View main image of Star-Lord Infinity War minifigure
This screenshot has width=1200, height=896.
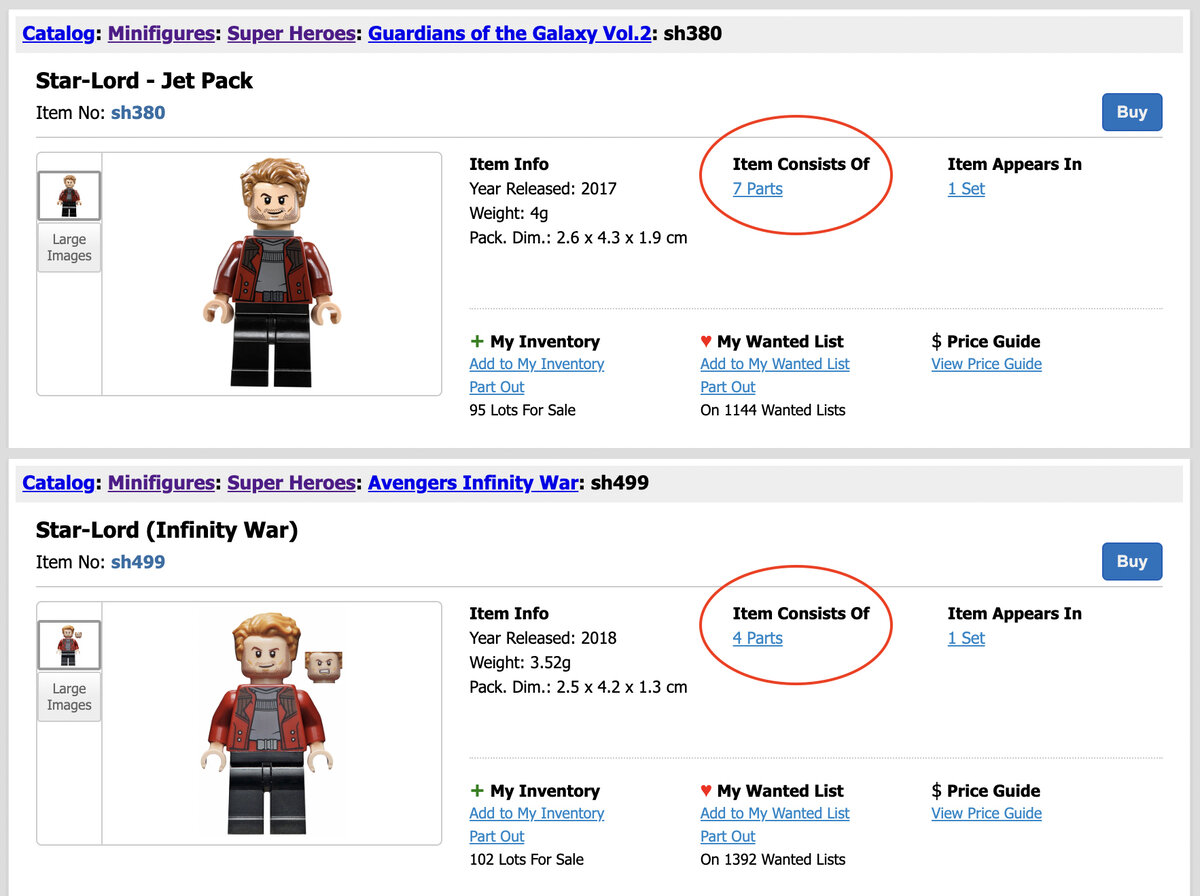pos(271,723)
